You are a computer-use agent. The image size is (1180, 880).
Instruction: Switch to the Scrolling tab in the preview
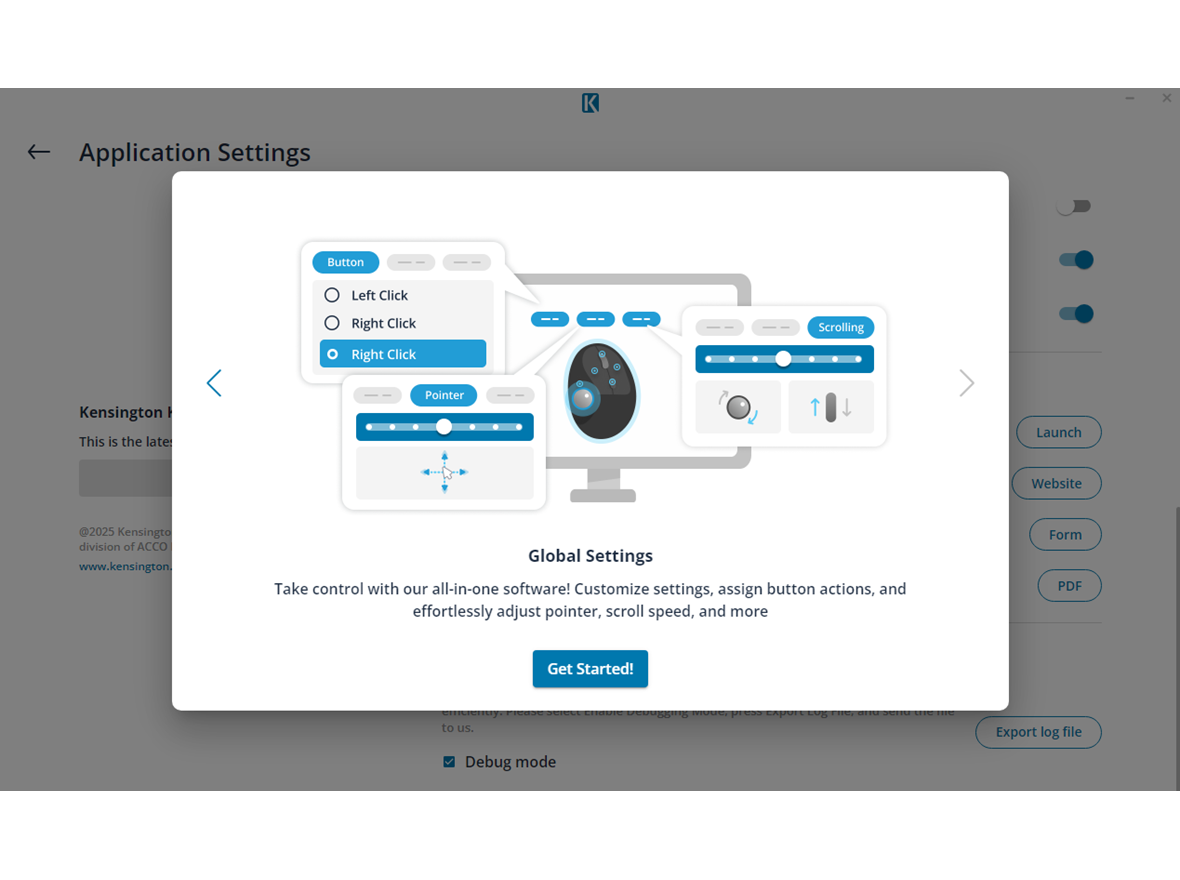pyautogui.click(x=840, y=327)
